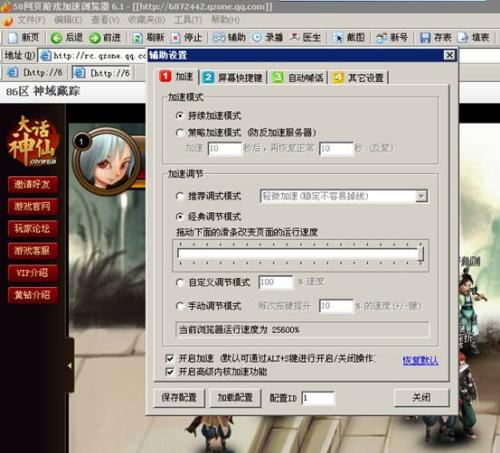This screenshot has height=453, width=500.
Task: Refresh the page with 刷新
Action: pos(148,37)
